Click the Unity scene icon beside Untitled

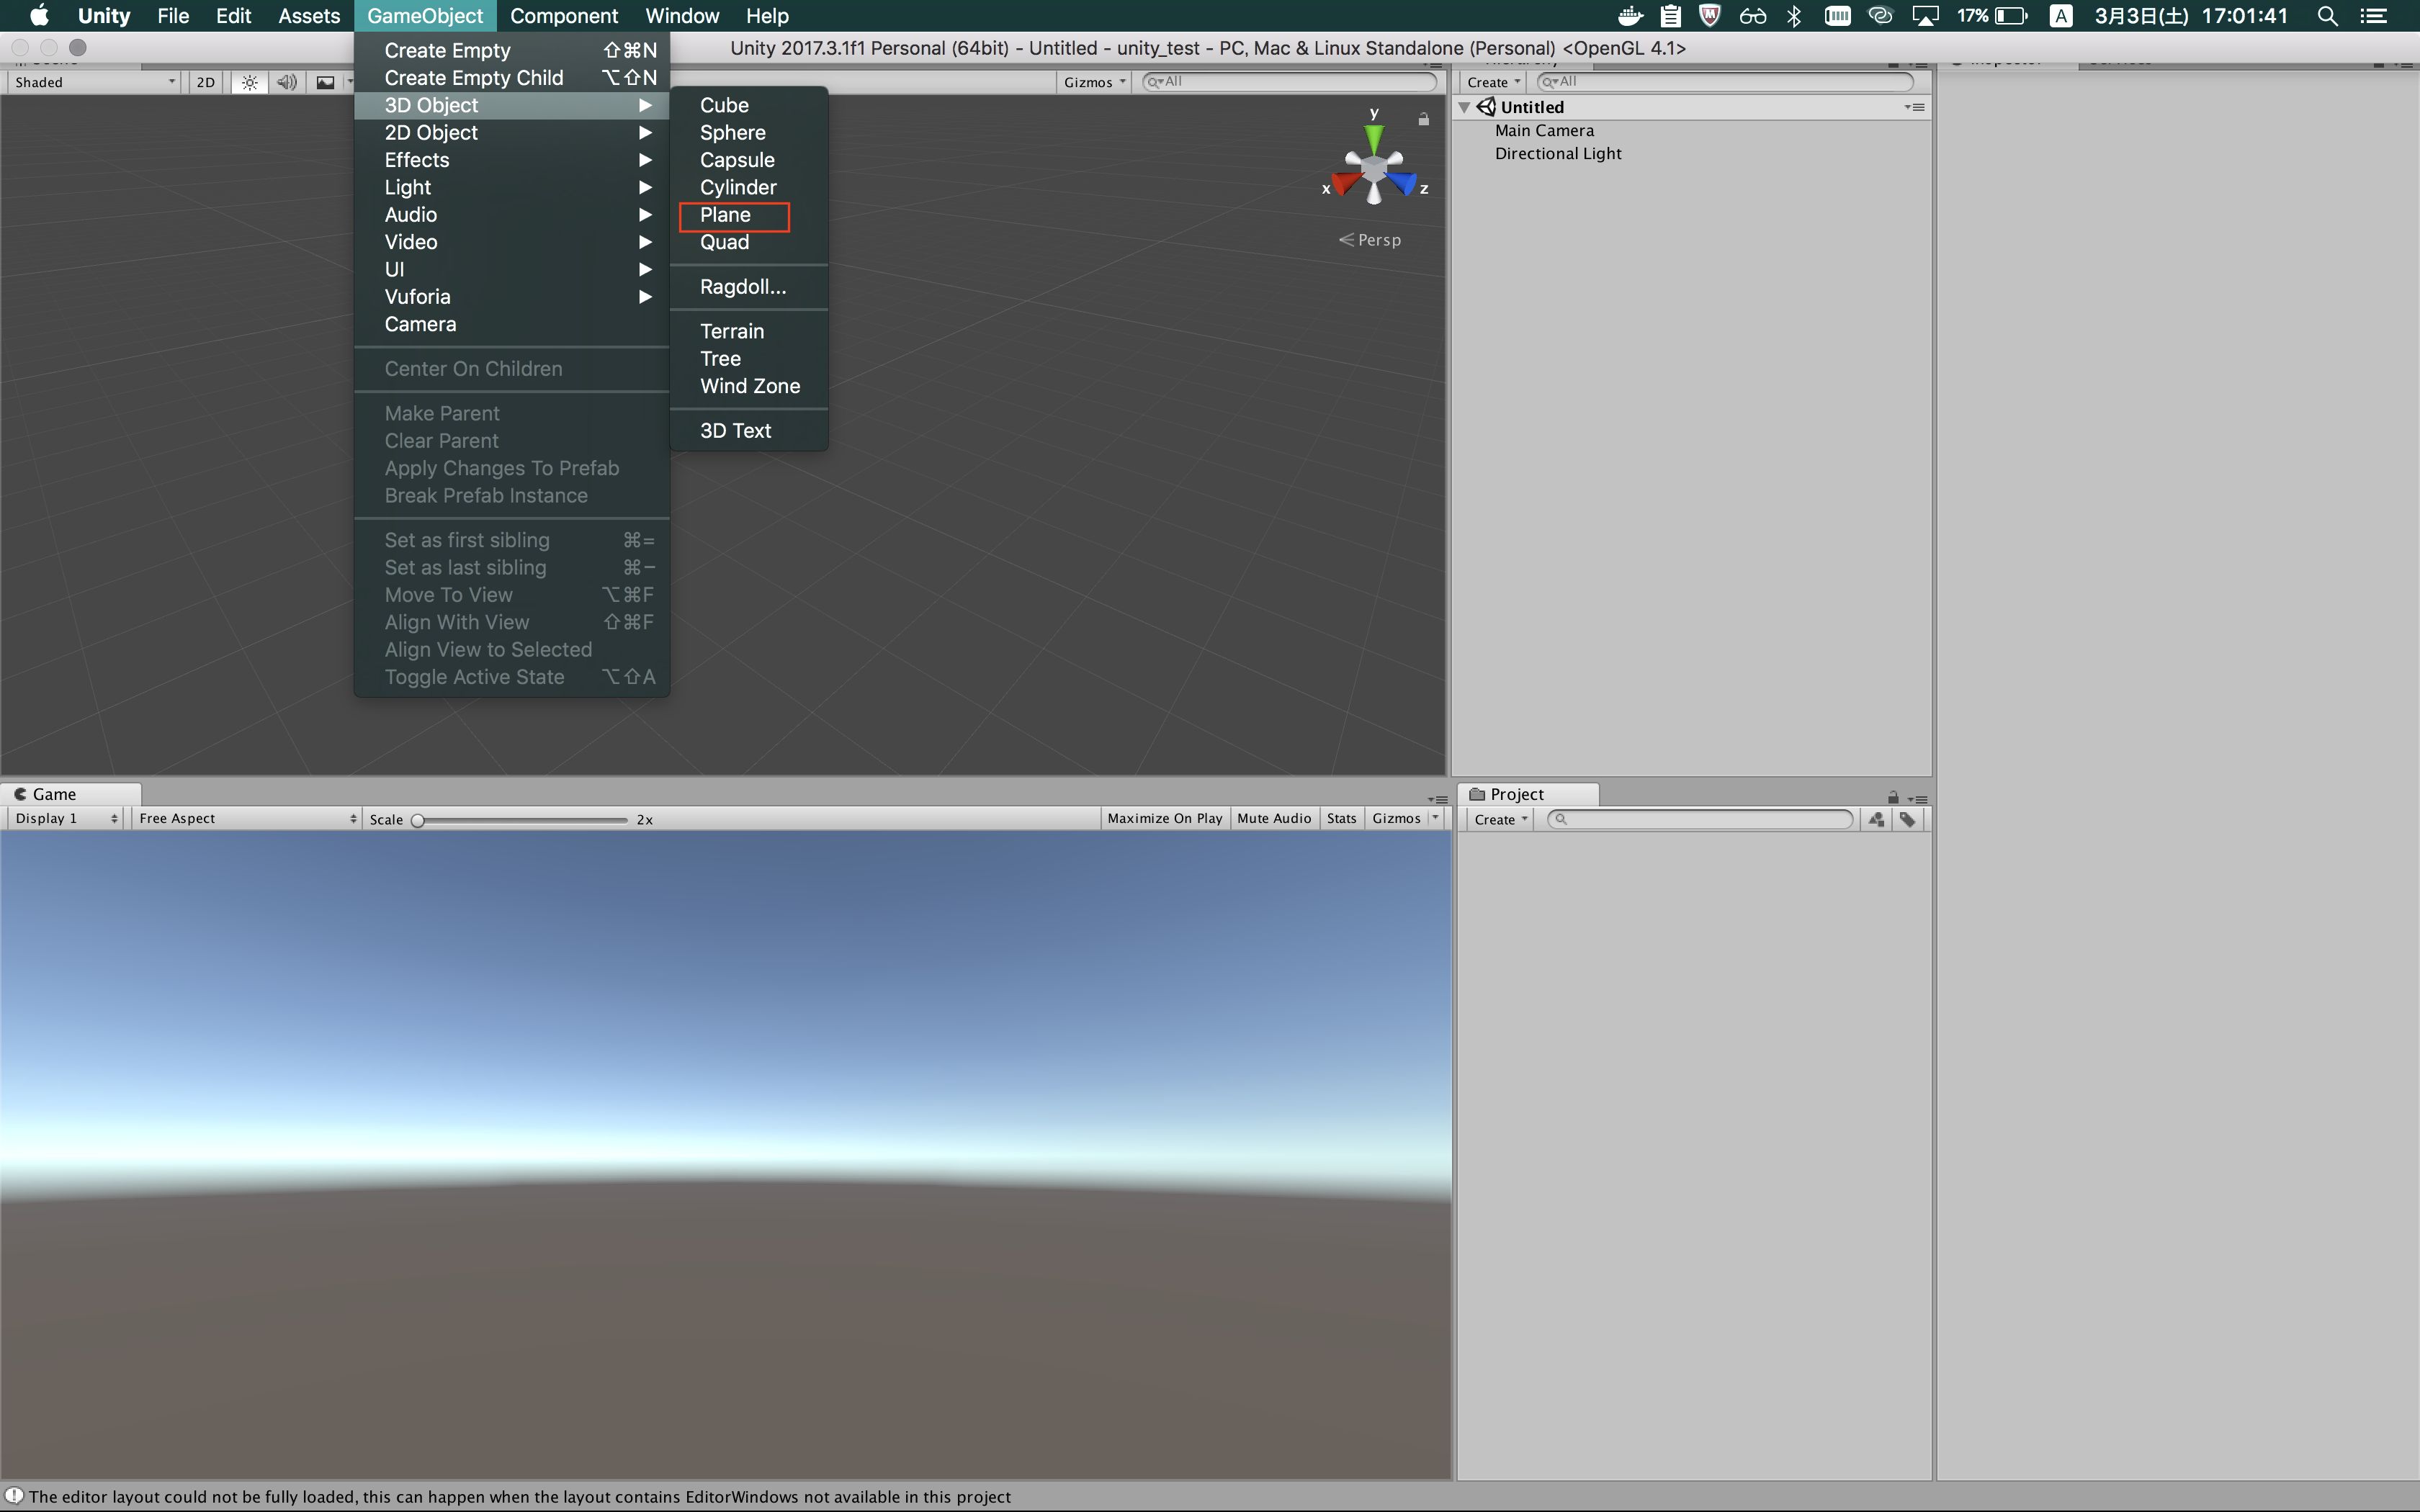(x=1487, y=107)
